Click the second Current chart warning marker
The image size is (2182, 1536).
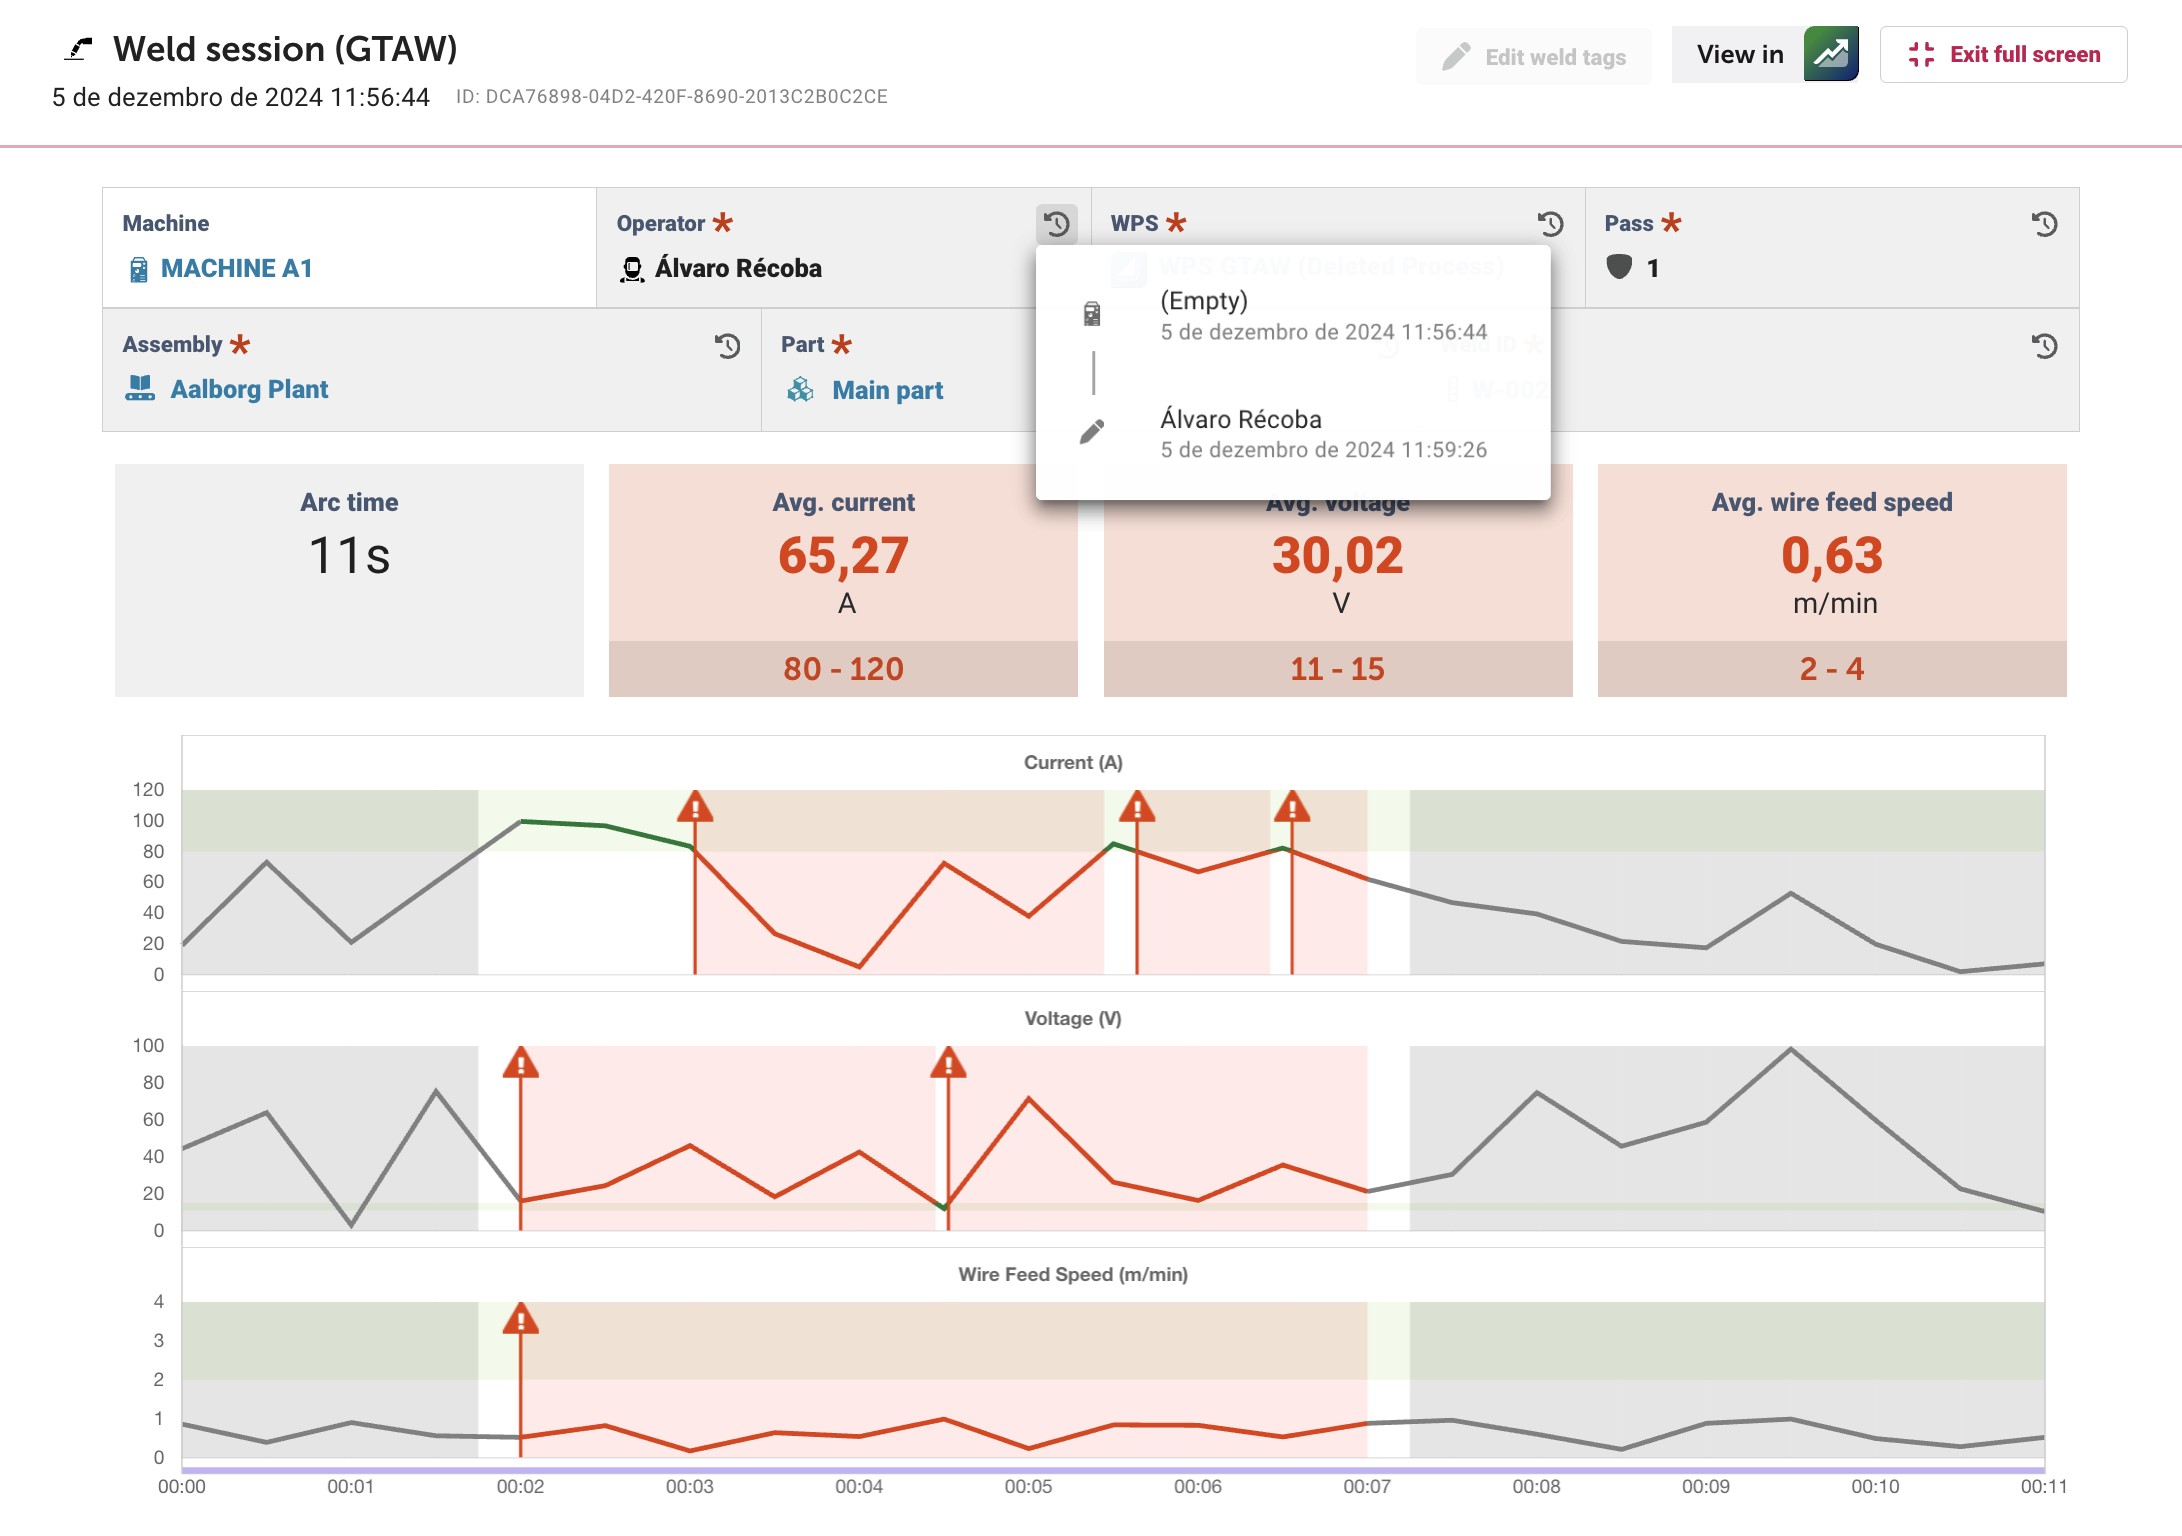click(x=1137, y=807)
